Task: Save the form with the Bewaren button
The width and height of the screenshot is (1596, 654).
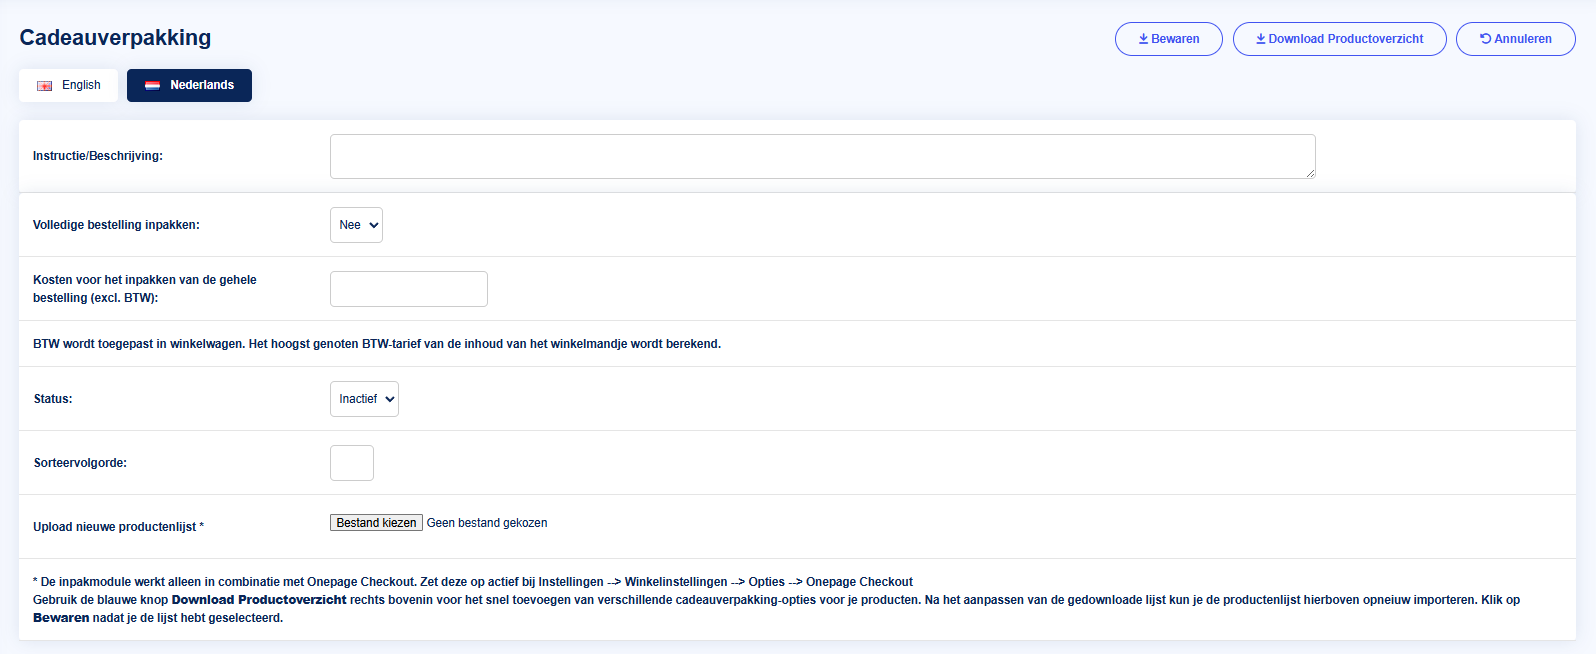Action: [1168, 39]
